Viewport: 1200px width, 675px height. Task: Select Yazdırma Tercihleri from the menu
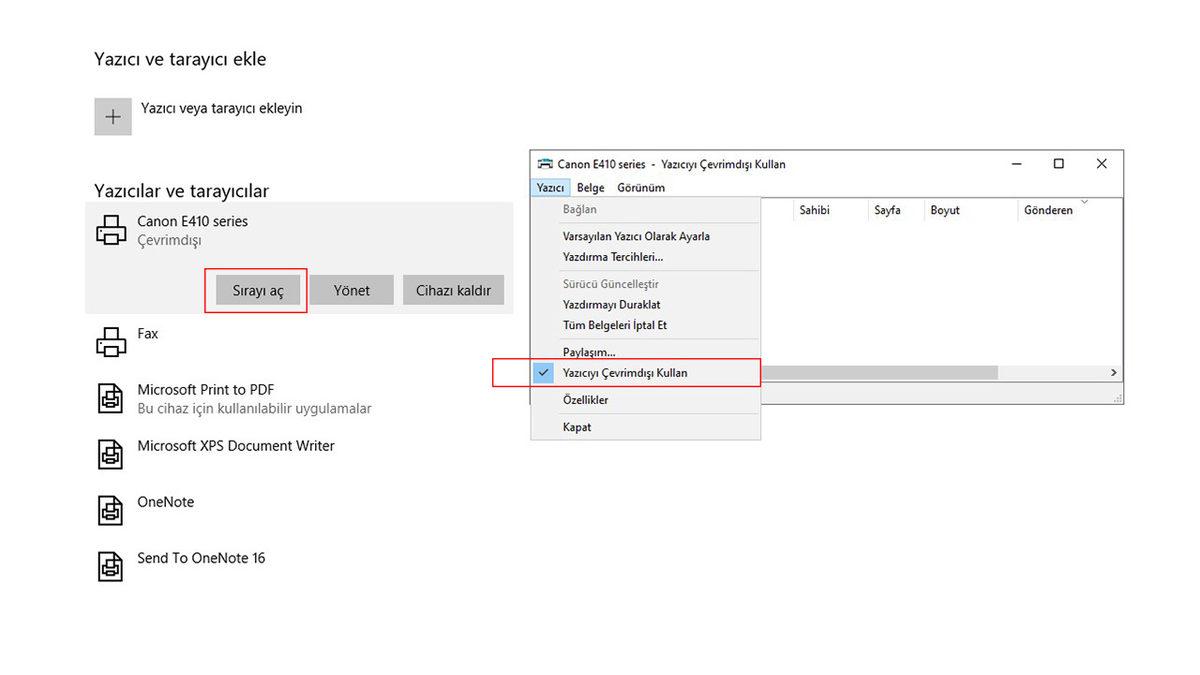coord(612,257)
